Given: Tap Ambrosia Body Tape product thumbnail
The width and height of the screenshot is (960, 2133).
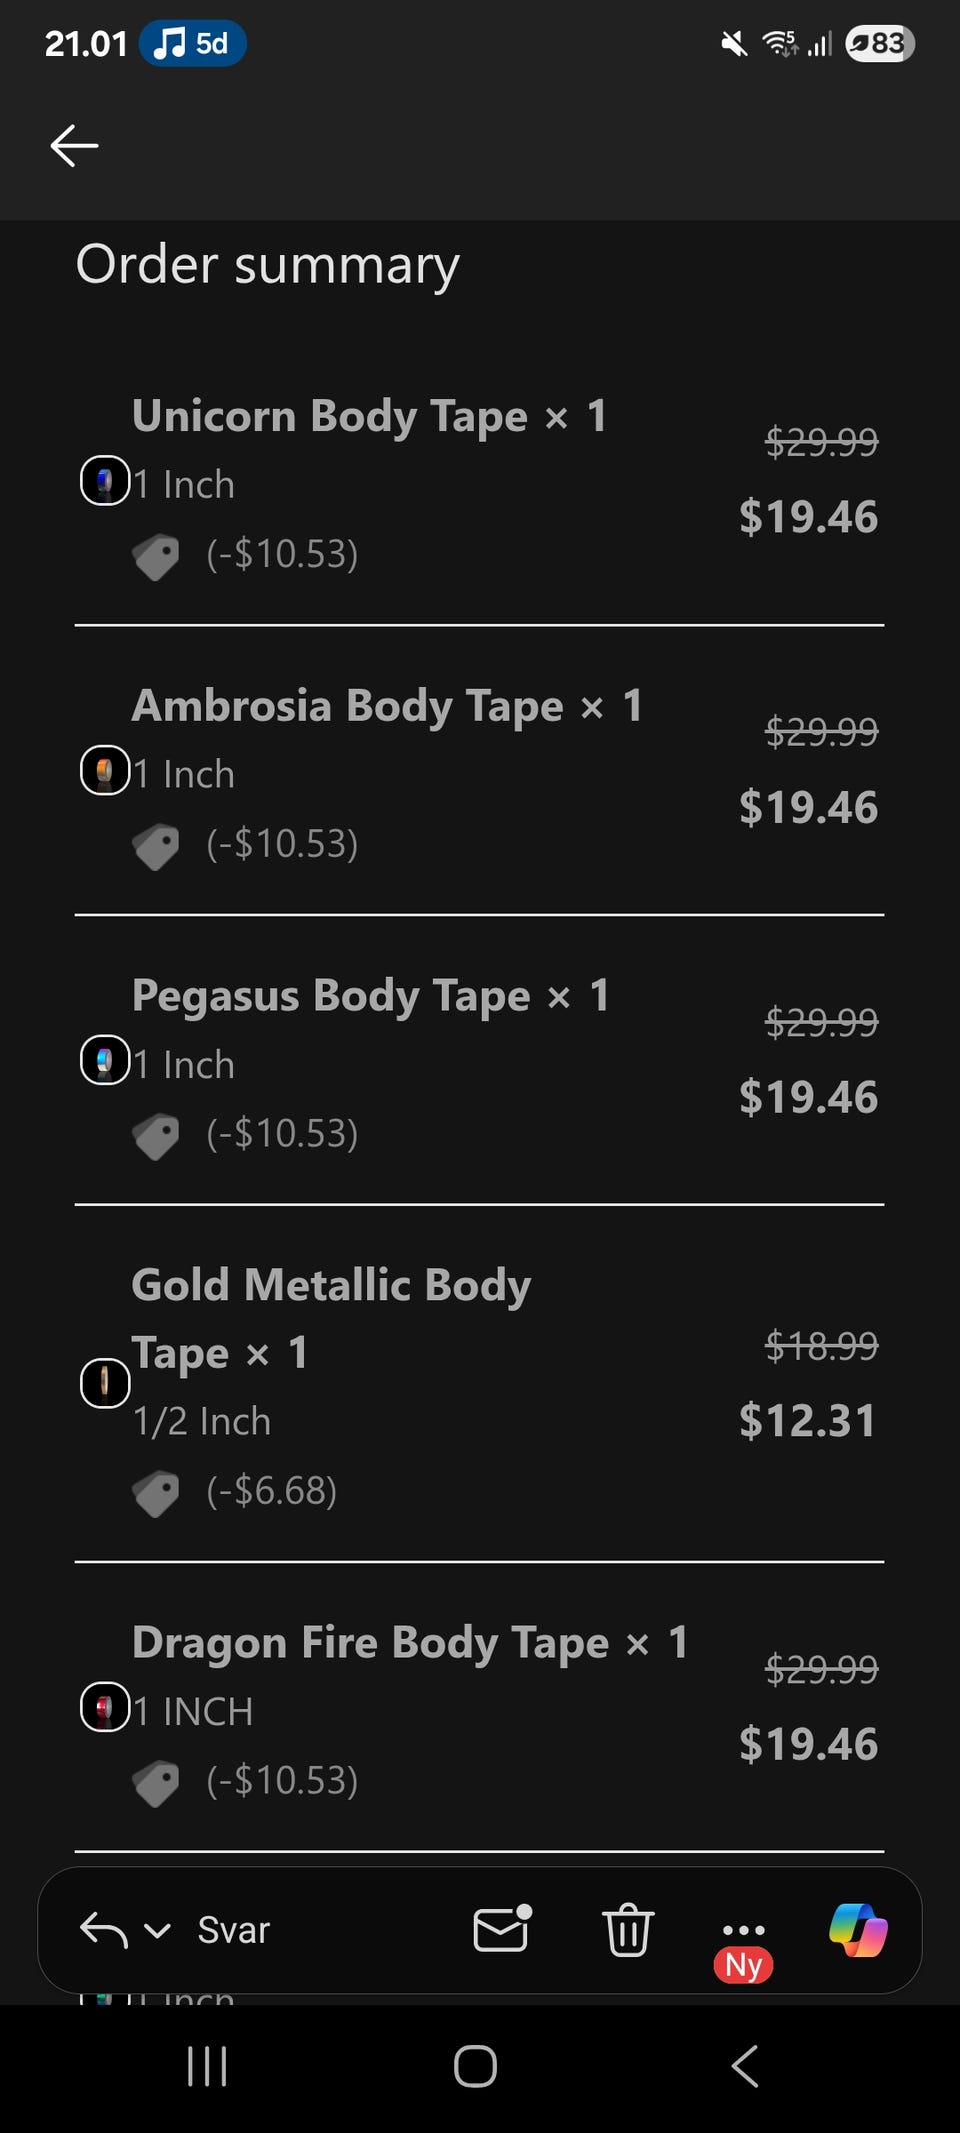Looking at the screenshot, I should 105,771.
